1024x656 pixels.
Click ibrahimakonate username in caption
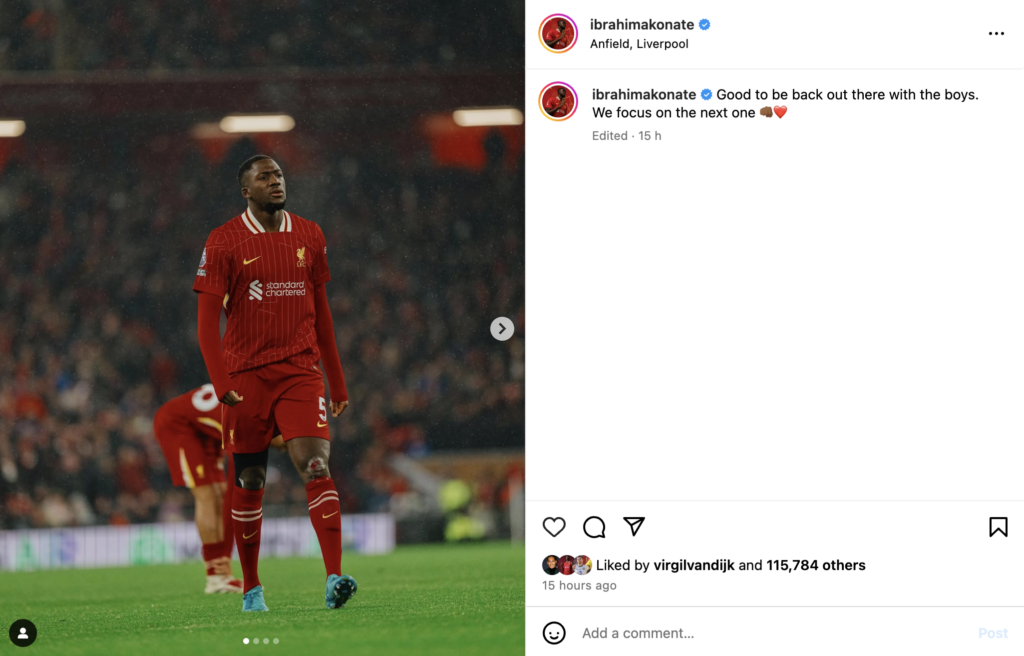[644, 94]
